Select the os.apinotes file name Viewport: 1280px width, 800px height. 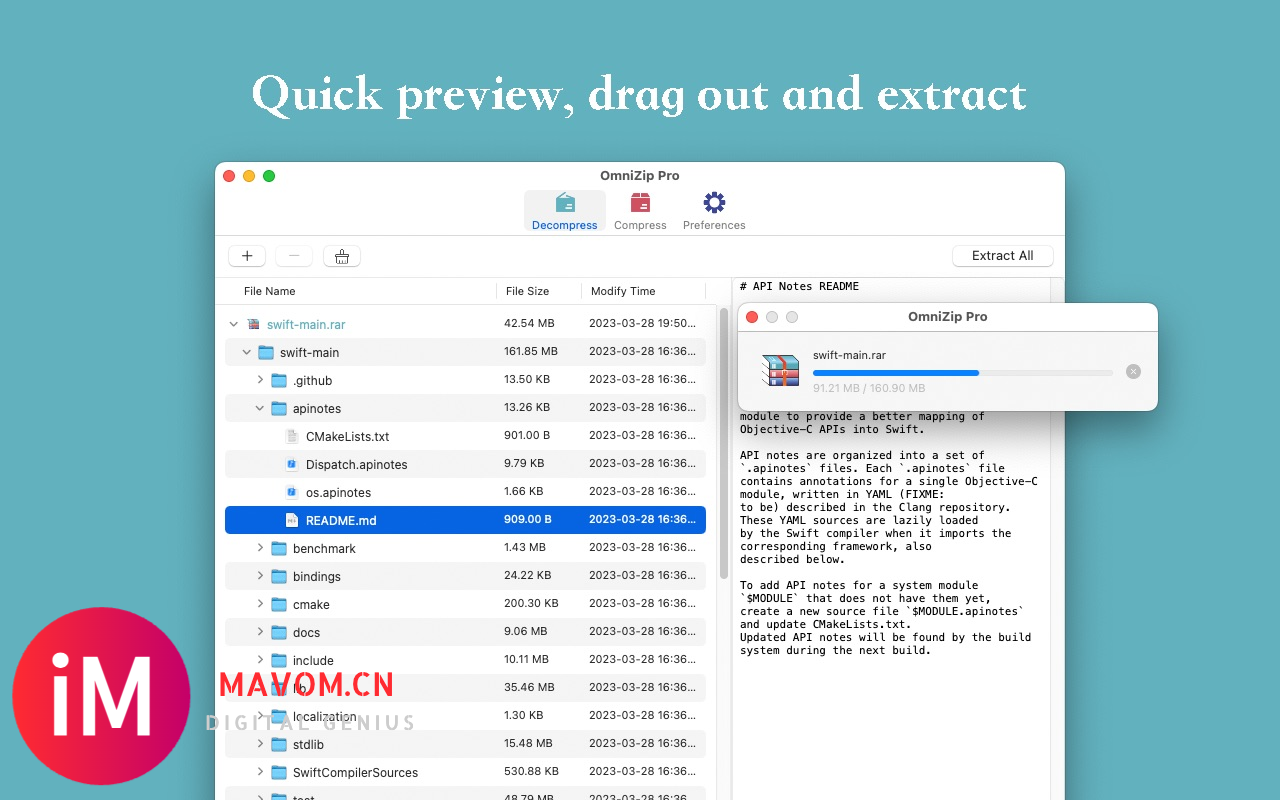[x=338, y=493]
